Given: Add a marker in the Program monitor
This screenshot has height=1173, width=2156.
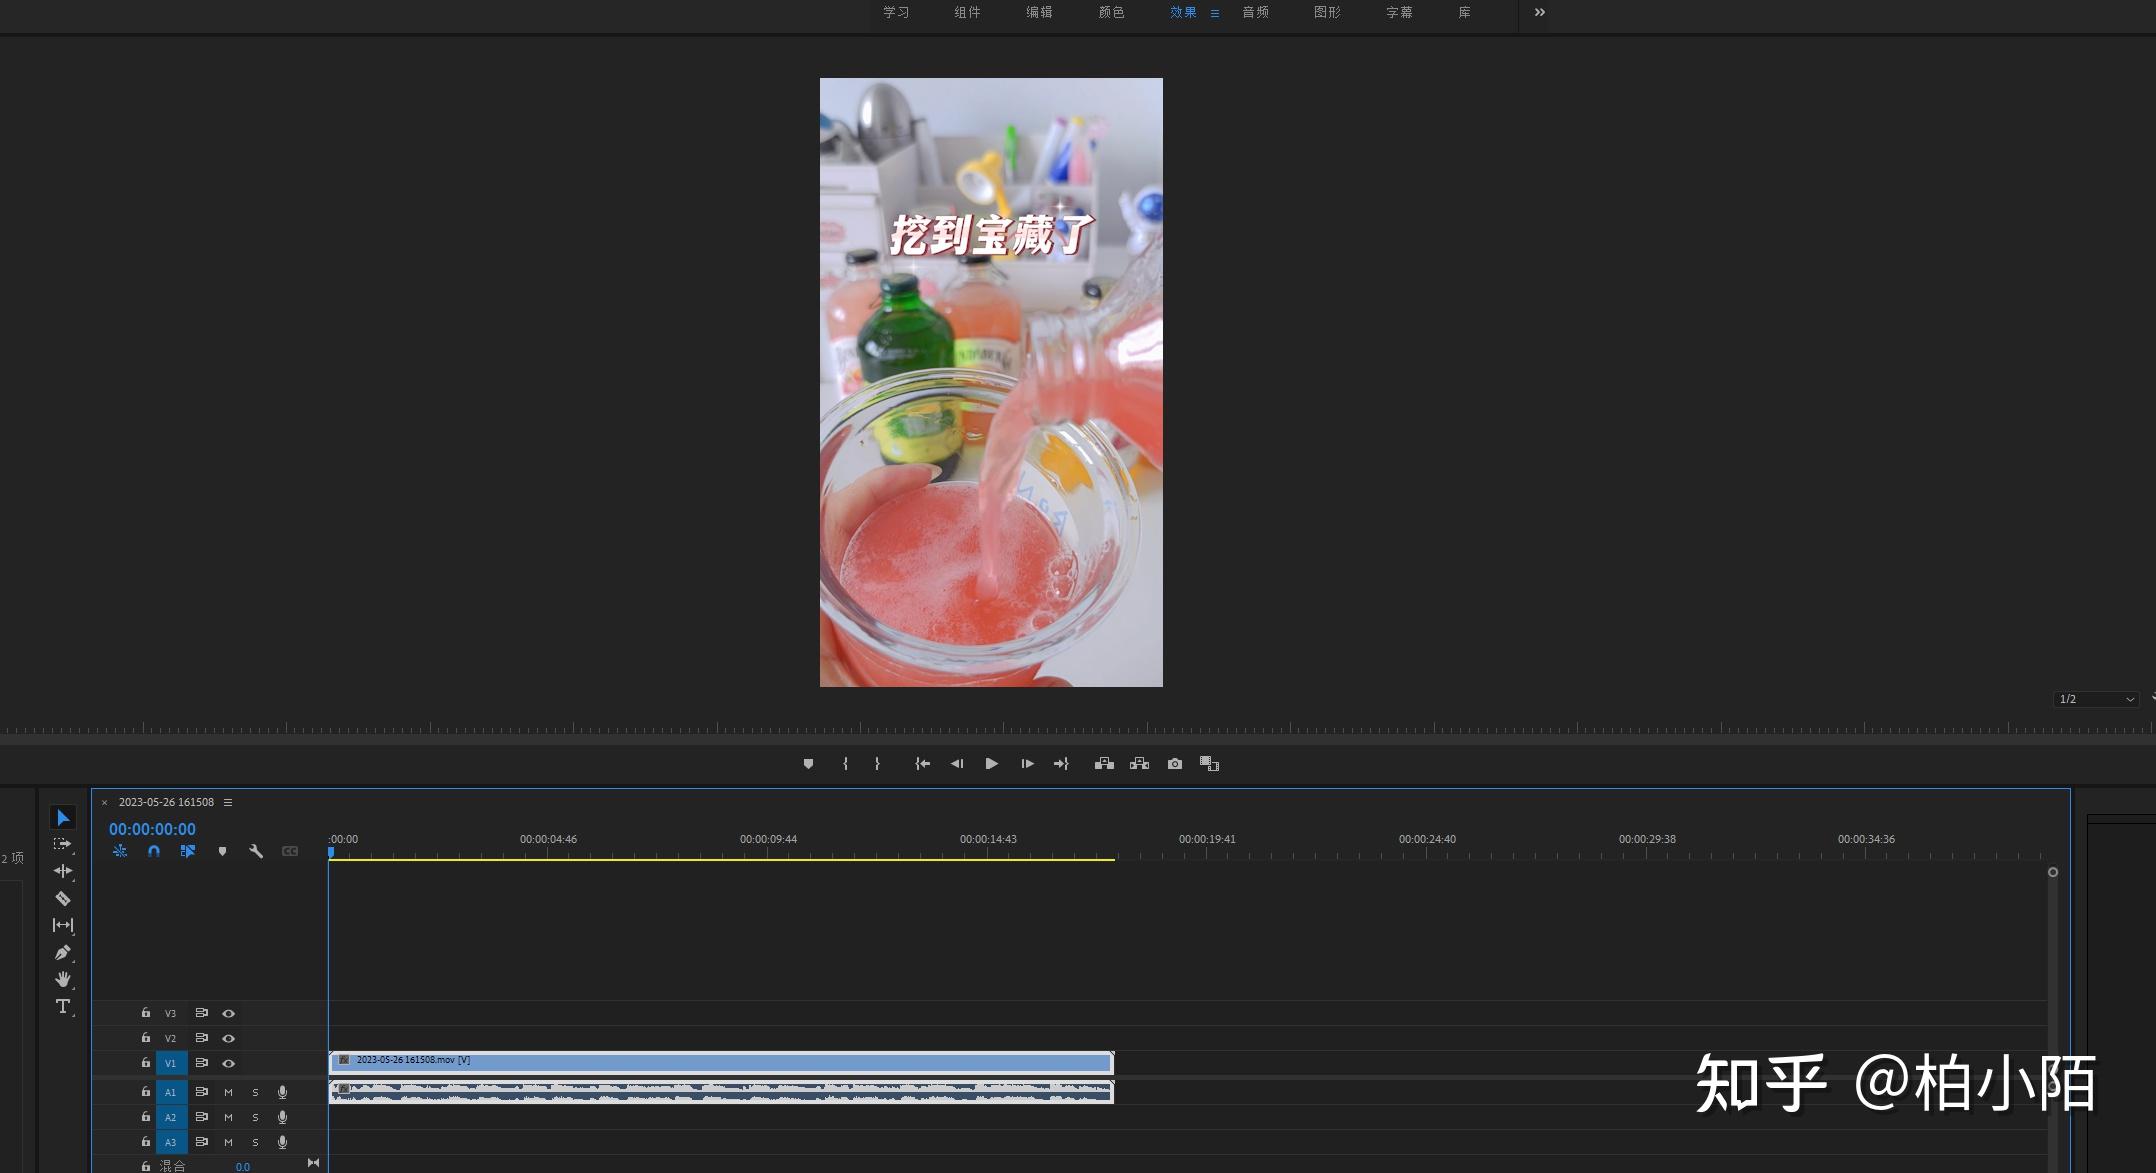Looking at the screenshot, I should (808, 764).
